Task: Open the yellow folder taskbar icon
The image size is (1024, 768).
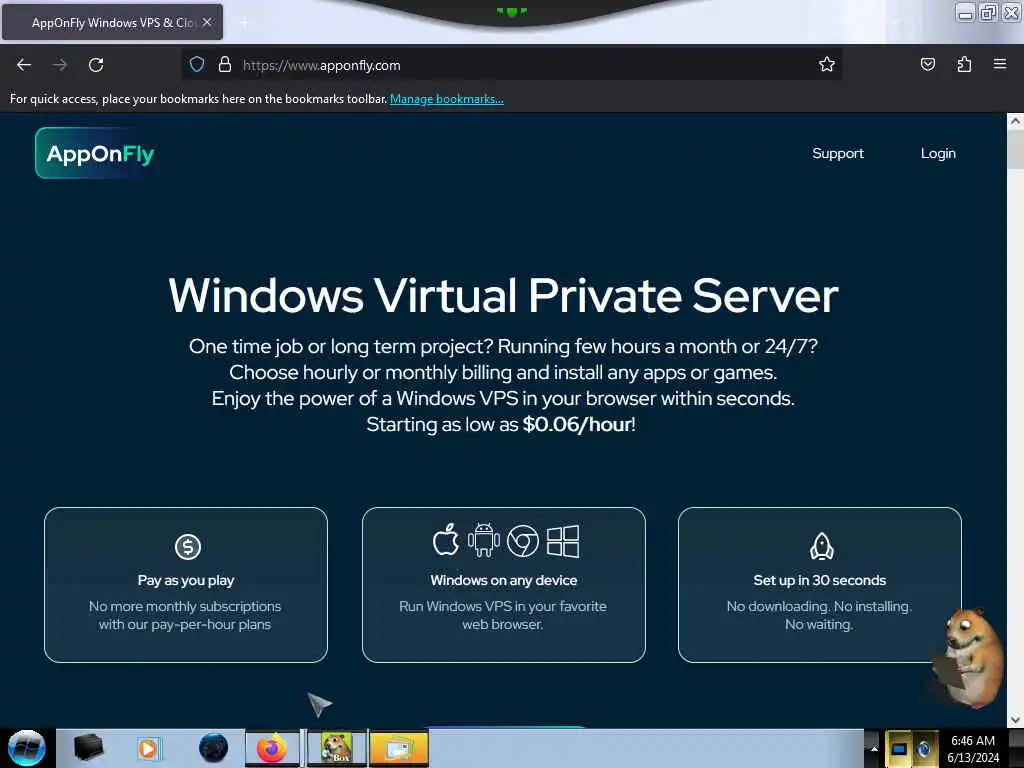Action: pyautogui.click(x=399, y=748)
